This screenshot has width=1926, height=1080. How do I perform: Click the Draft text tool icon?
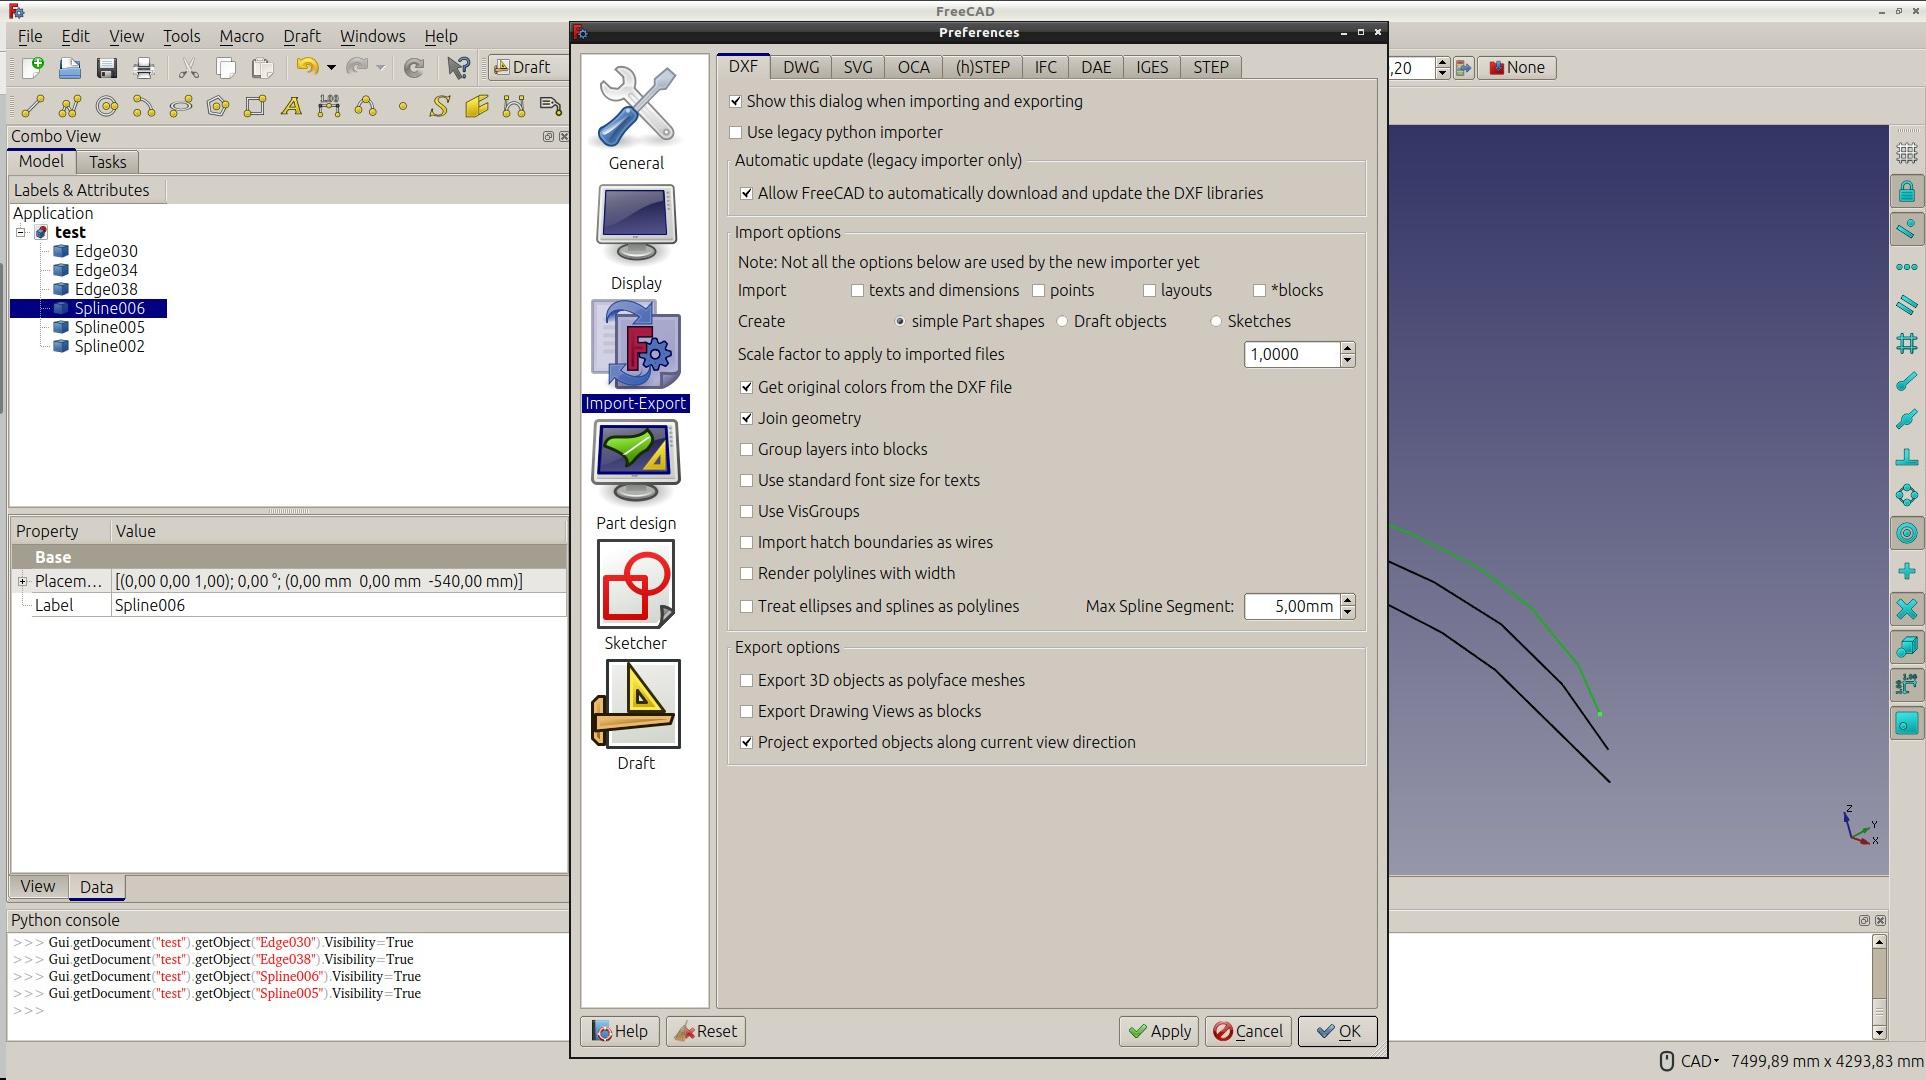click(291, 106)
